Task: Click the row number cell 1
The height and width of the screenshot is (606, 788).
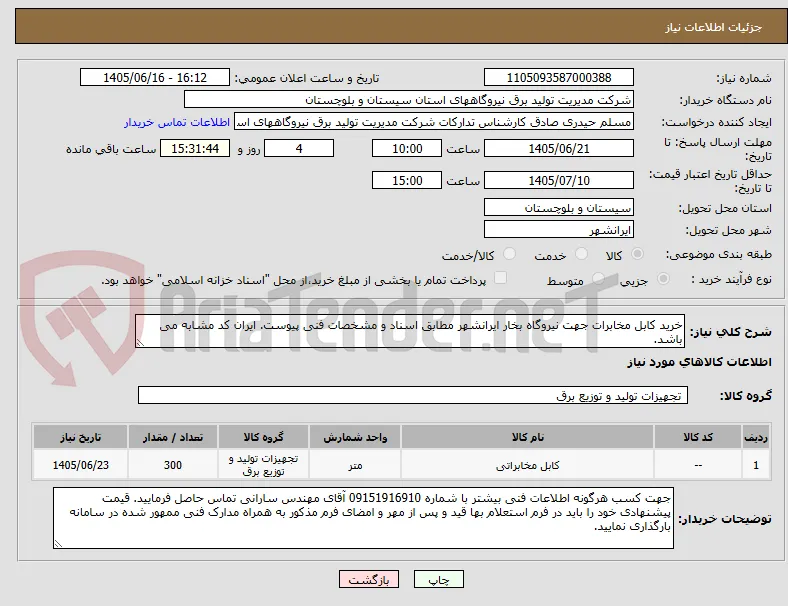Action: pyautogui.click(x=755, y=465)
